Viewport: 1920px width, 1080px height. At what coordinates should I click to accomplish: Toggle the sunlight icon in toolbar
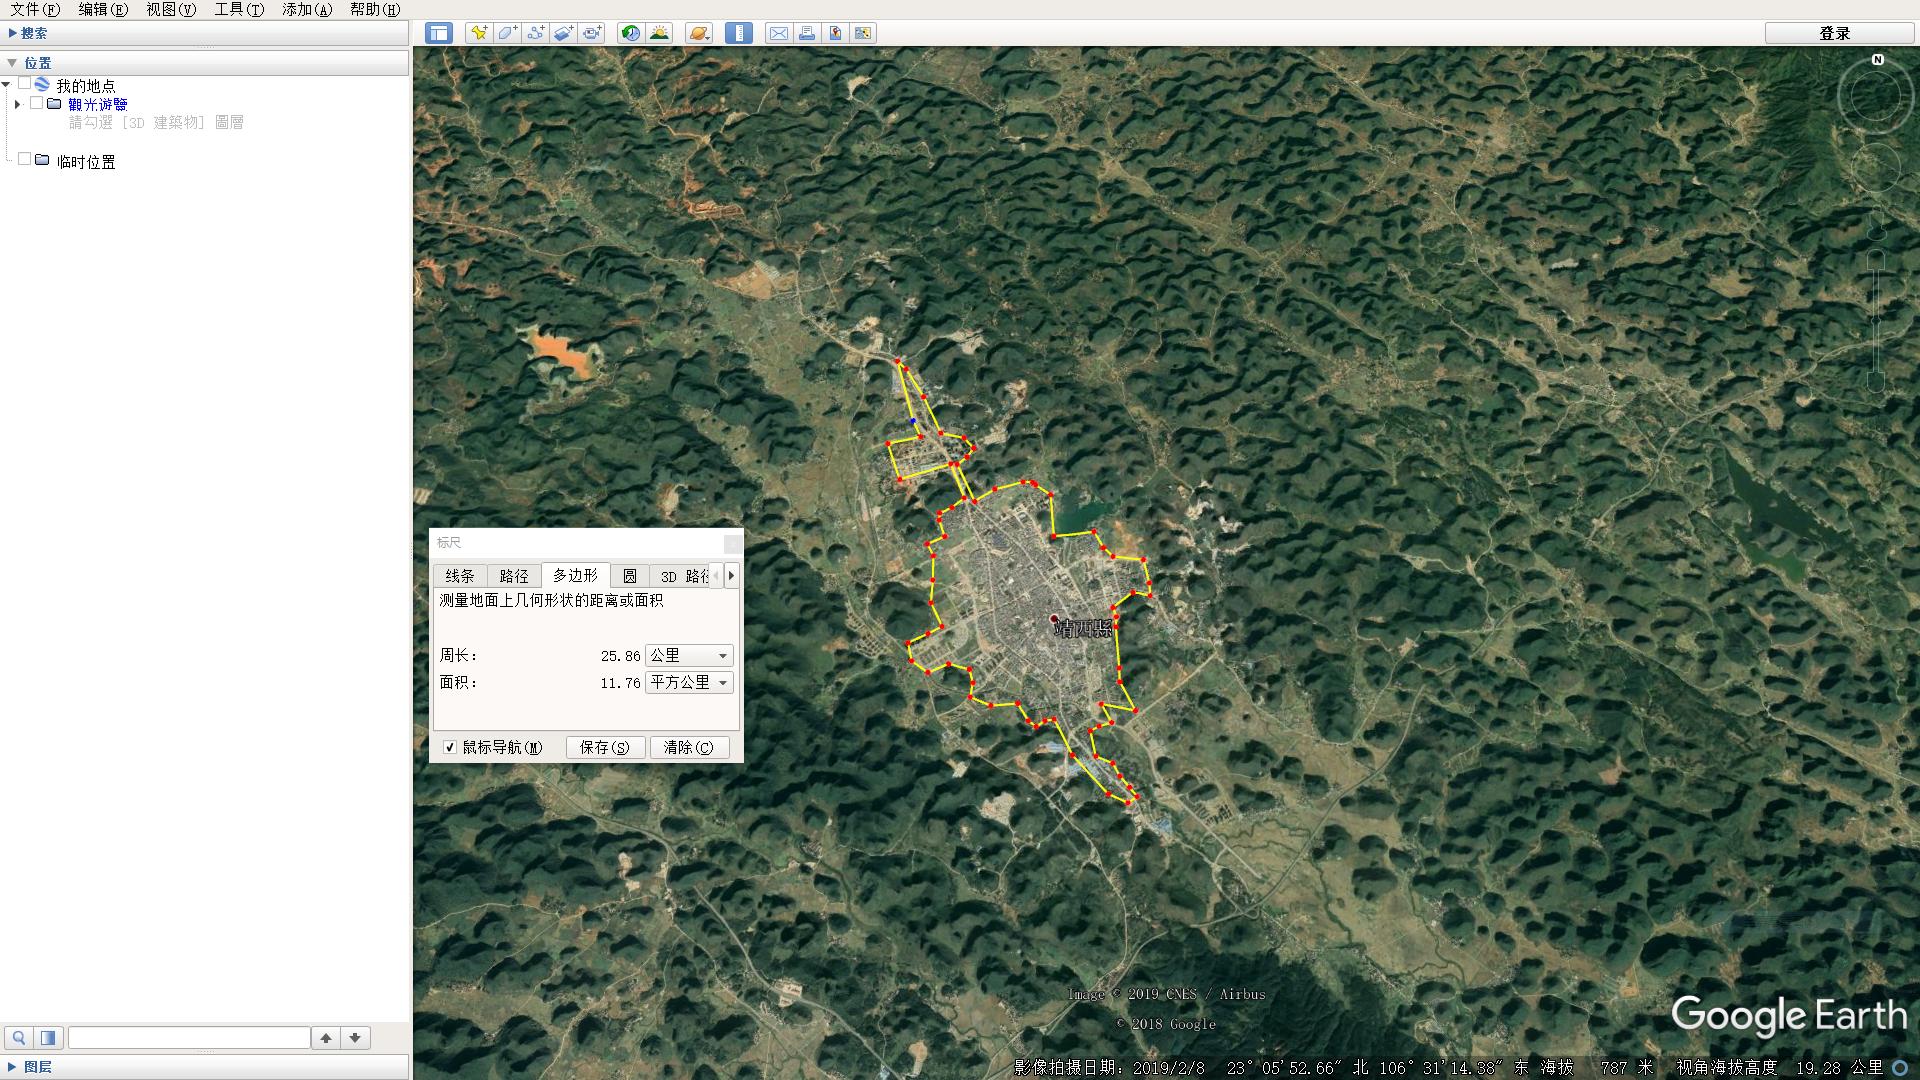659,33
